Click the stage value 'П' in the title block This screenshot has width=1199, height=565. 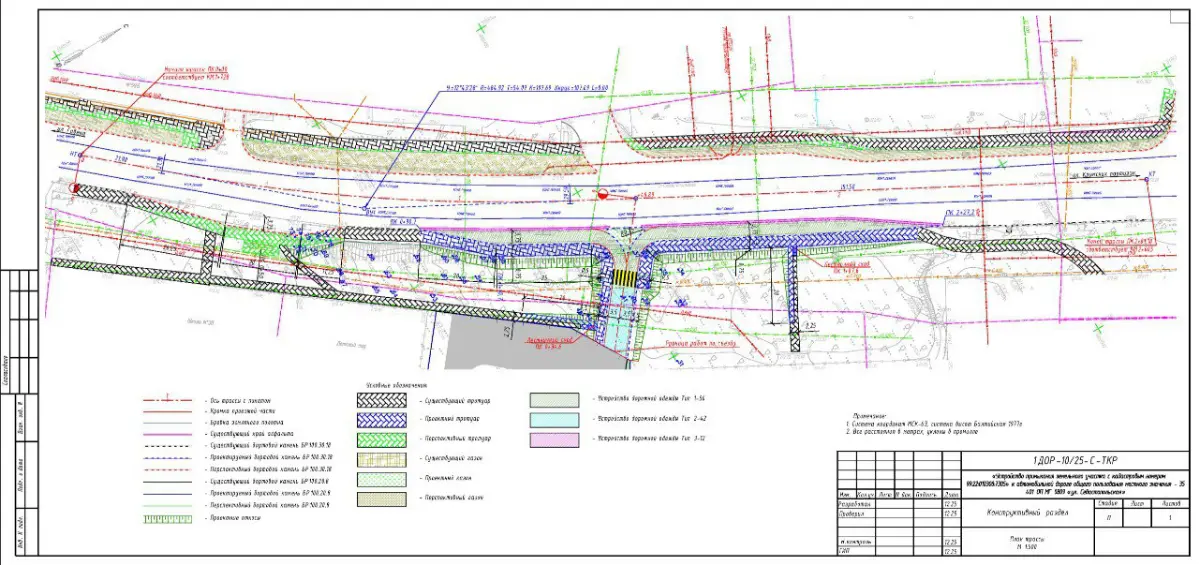pos(1108,517)
